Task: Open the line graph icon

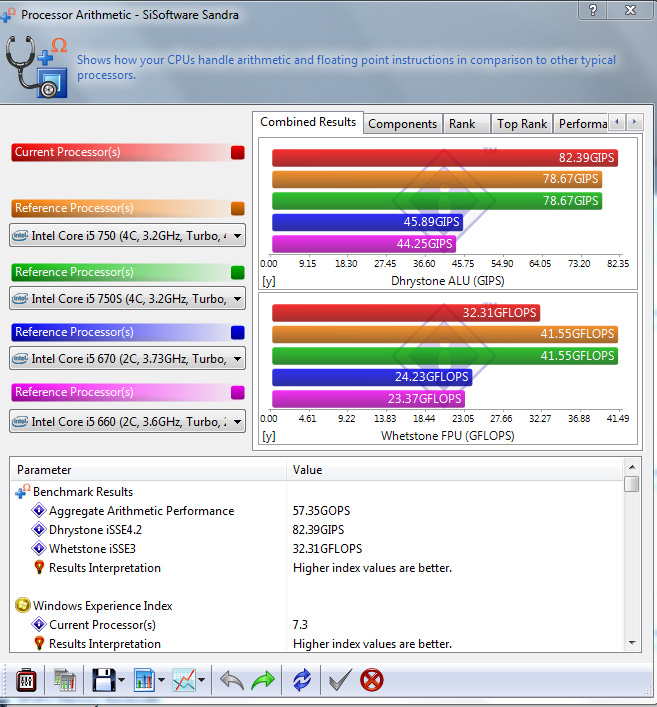Action: coord(184,680)
